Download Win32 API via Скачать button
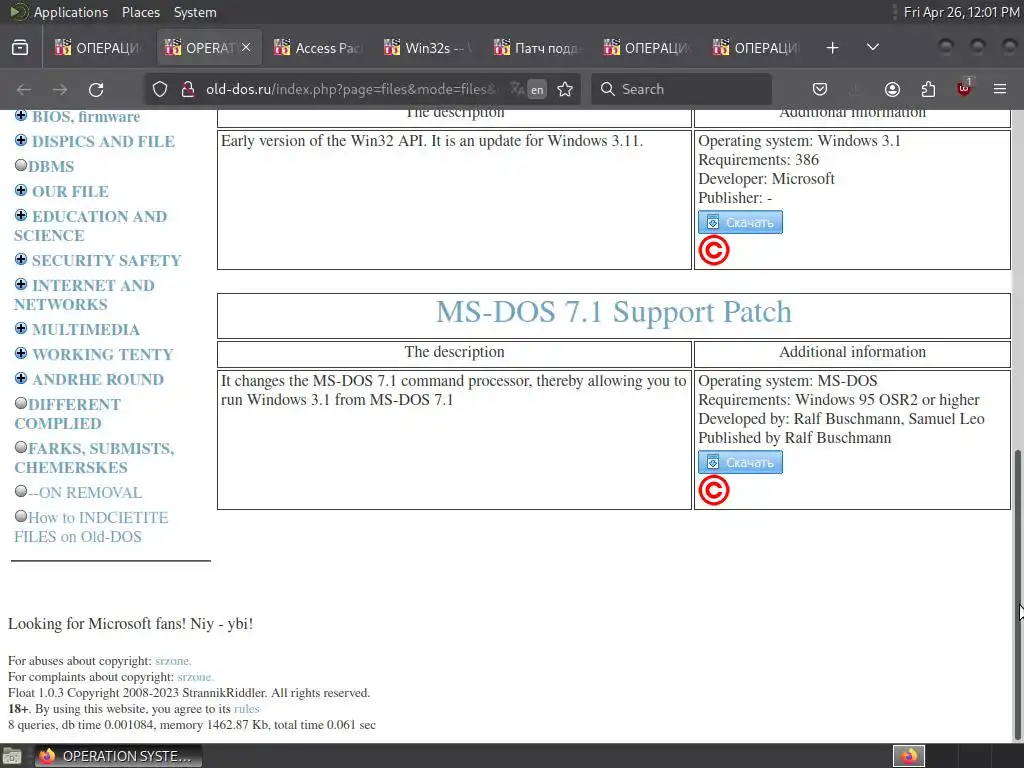The image size is (1024, 768). pyautogui.click(x=740, y=222)
